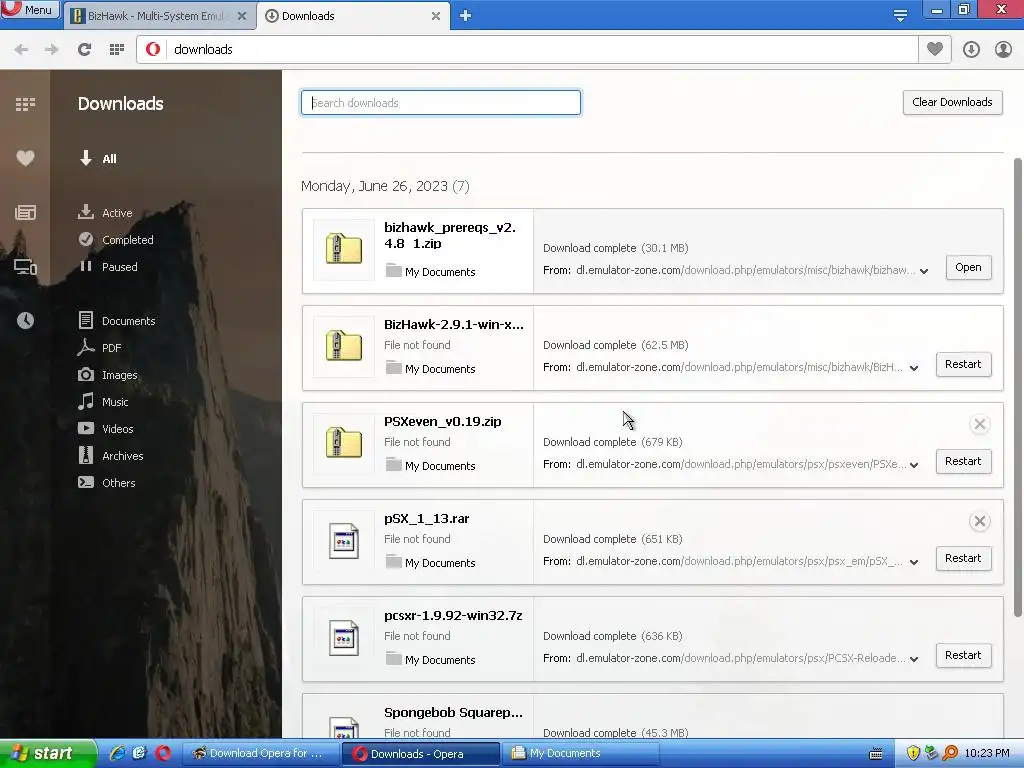Open Speed Dial grid from toolbar

click(117, 50)
